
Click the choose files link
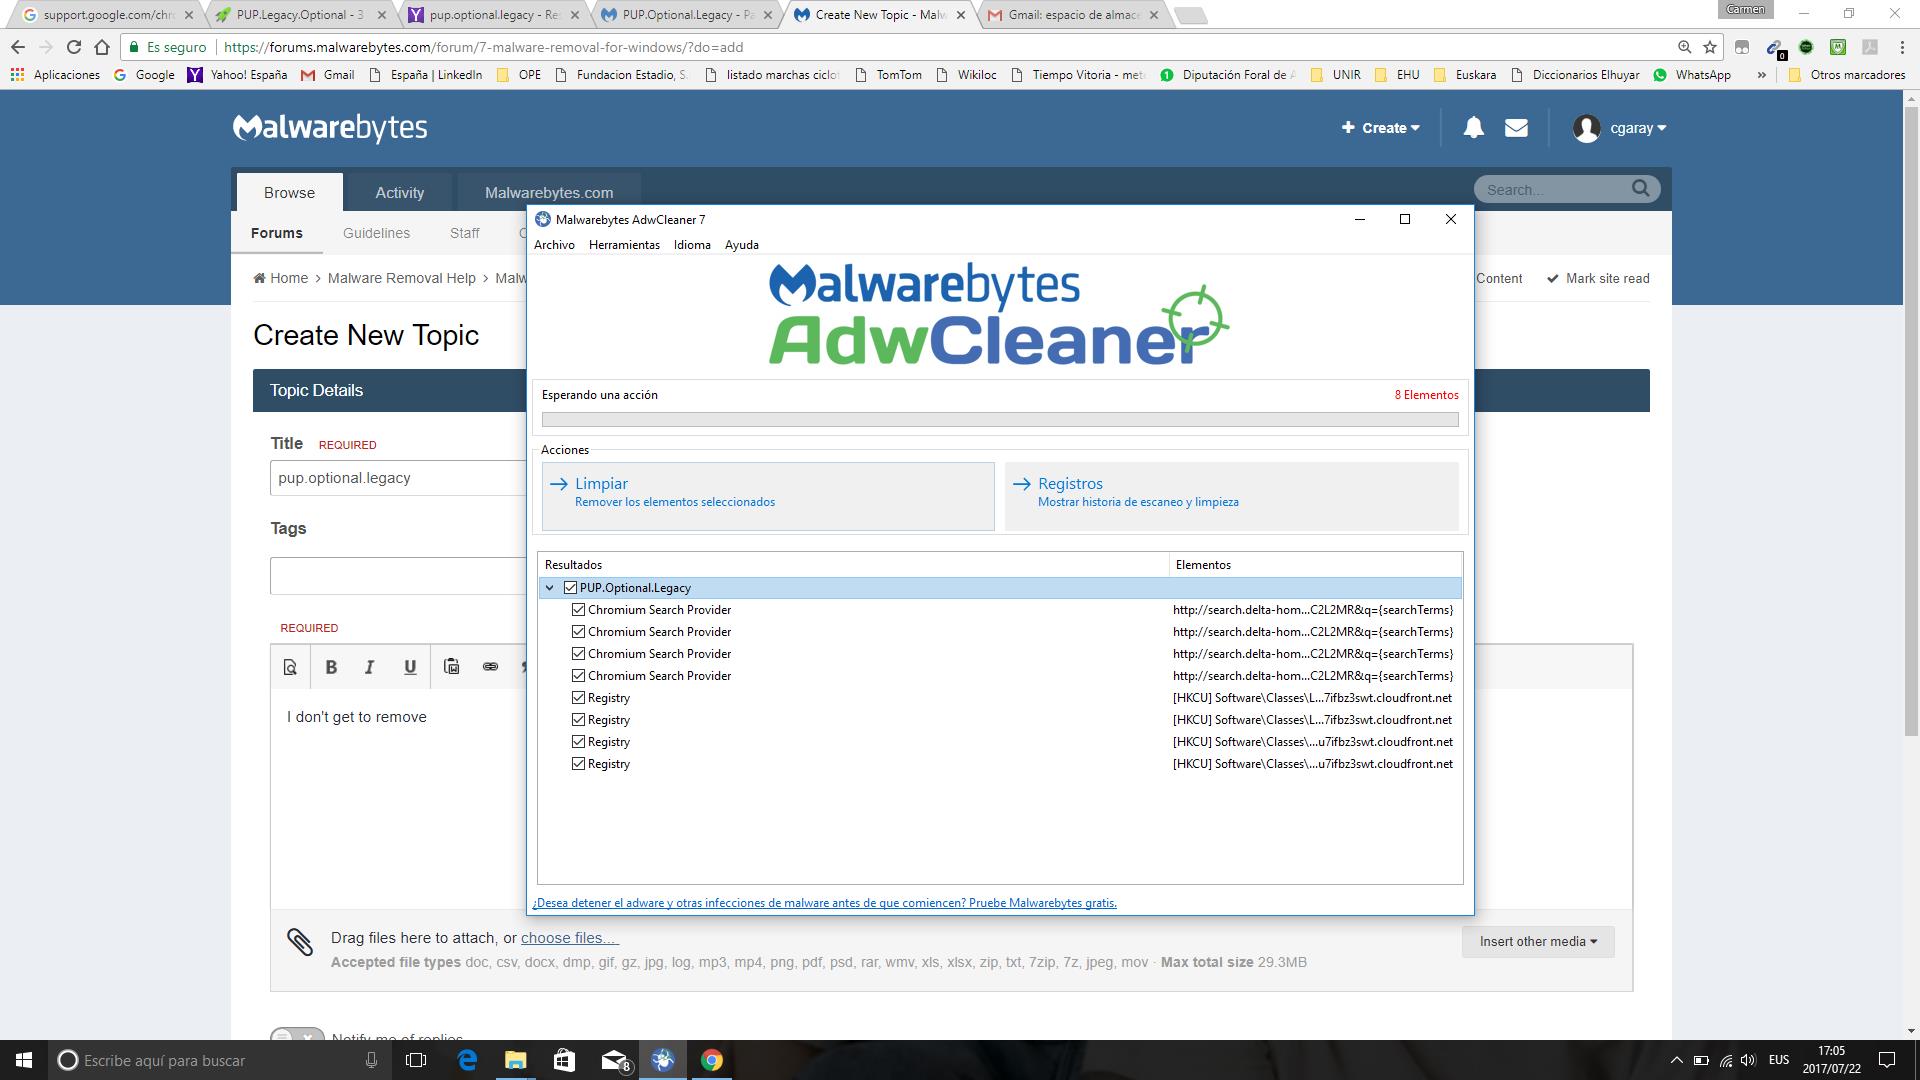tap(569, 938)
